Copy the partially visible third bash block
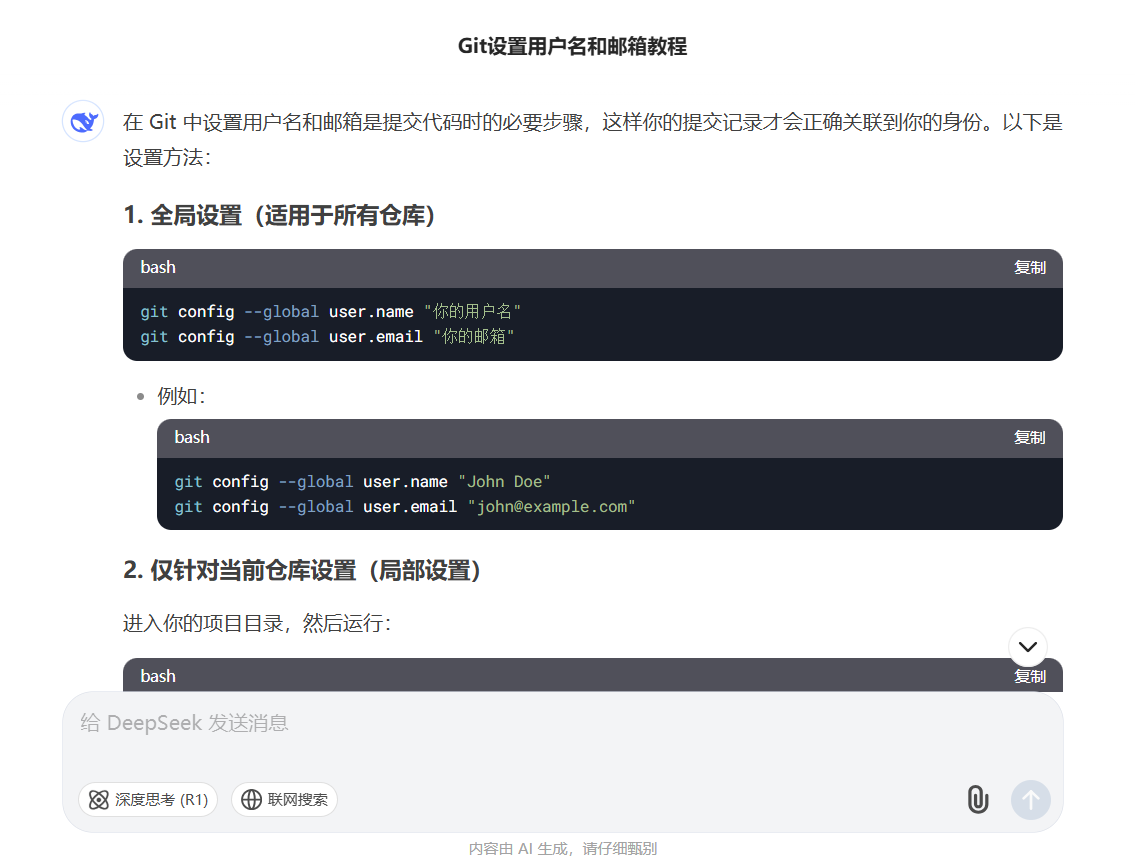The image size is (1135, 860). [1029, 677]
